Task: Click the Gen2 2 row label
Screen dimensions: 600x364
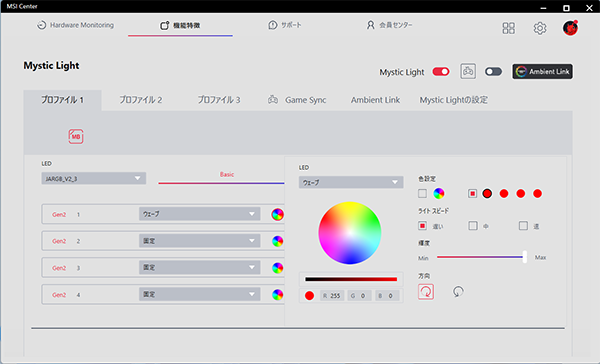Action: click(59, 241)
